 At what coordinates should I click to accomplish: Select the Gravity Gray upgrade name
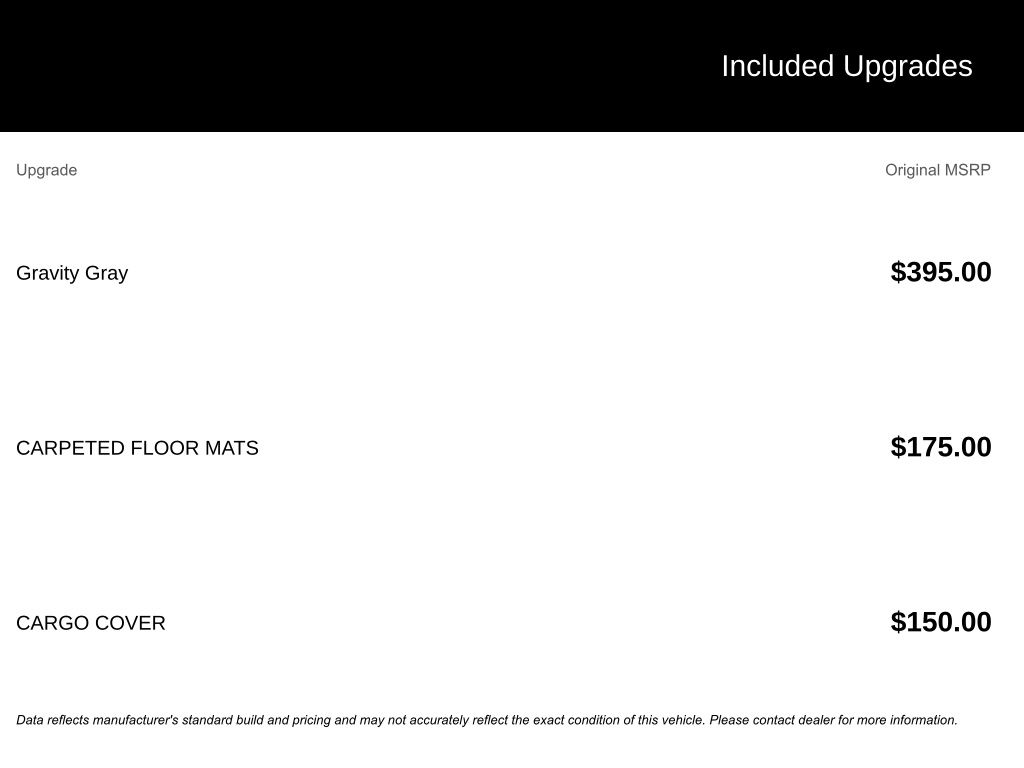coord(72,273)
